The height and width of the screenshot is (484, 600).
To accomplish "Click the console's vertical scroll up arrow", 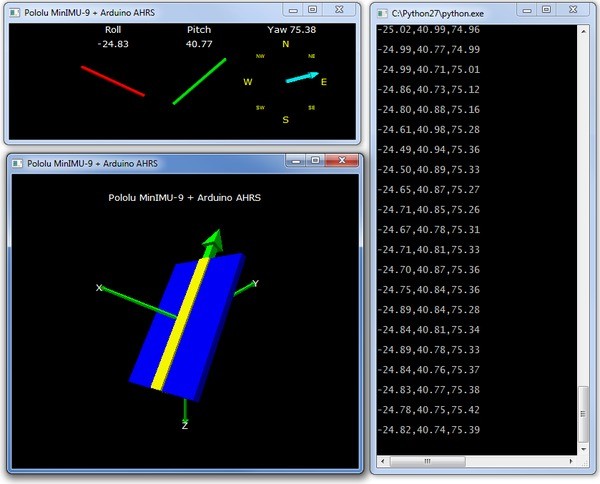I will pyautogui.click(x=583, y=31).
